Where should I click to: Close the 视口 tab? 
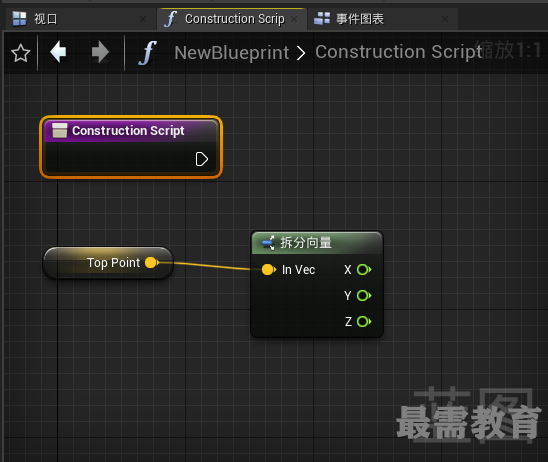(x=143, y=19)
